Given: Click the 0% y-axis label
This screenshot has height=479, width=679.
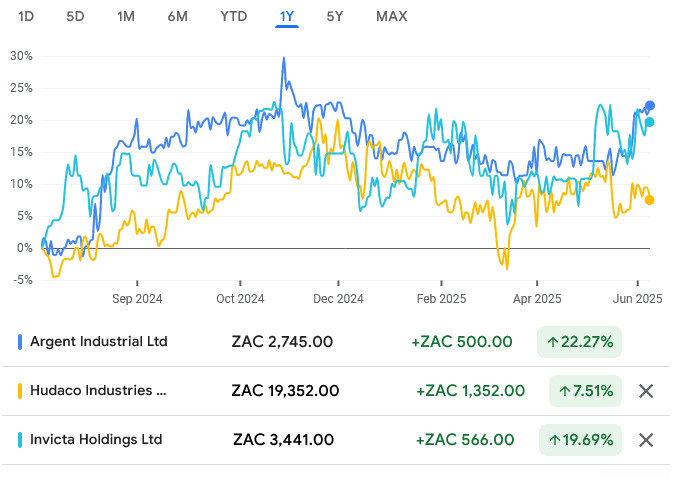Looking at the screenshot, I should (25, 248).
